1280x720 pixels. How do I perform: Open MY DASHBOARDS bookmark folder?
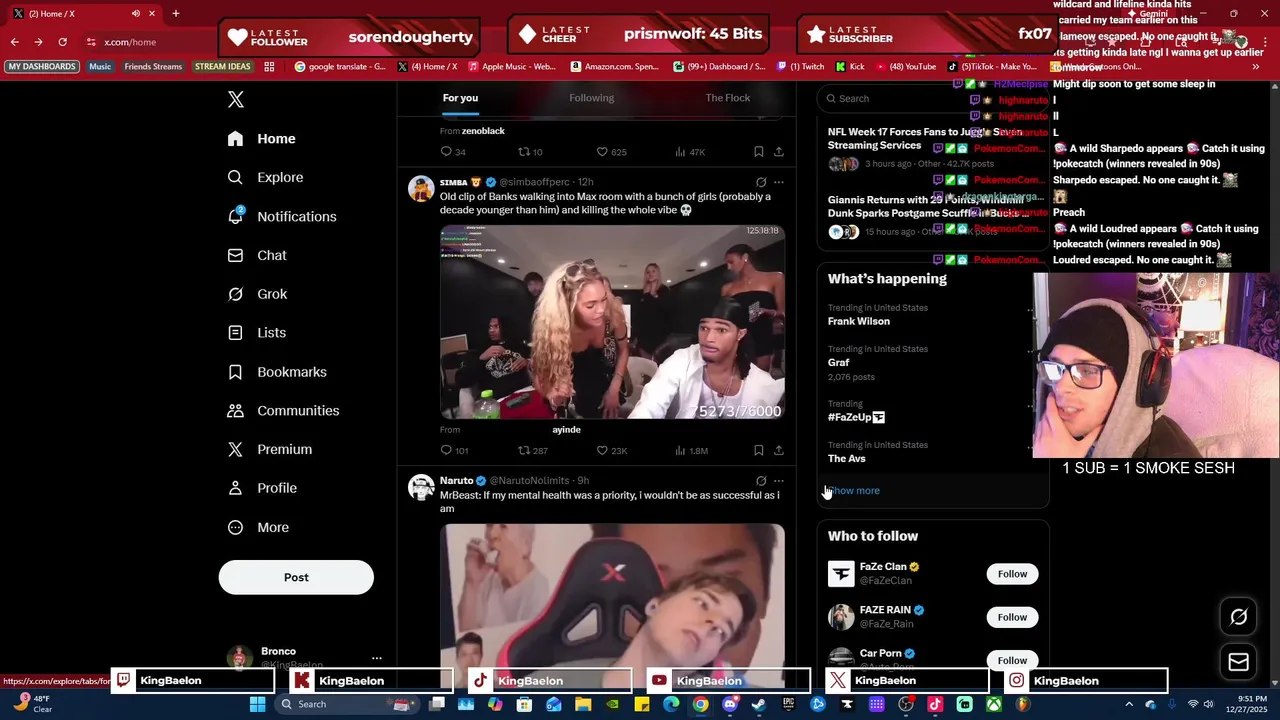coord(42,67)
